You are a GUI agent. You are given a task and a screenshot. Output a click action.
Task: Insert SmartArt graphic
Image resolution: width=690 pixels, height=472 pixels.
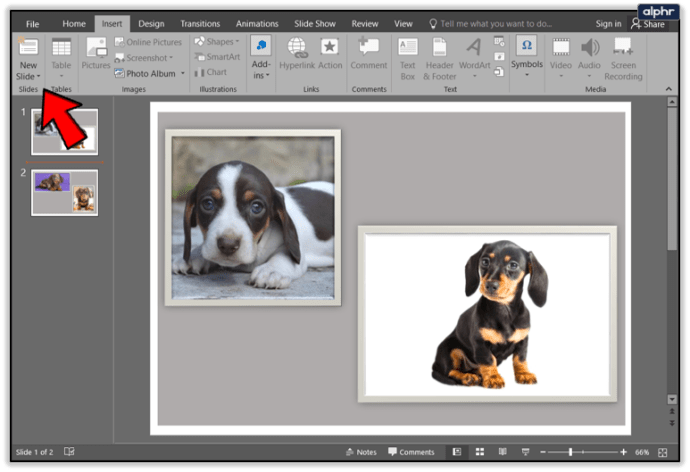pyautogui.click(x=217, y=57)
